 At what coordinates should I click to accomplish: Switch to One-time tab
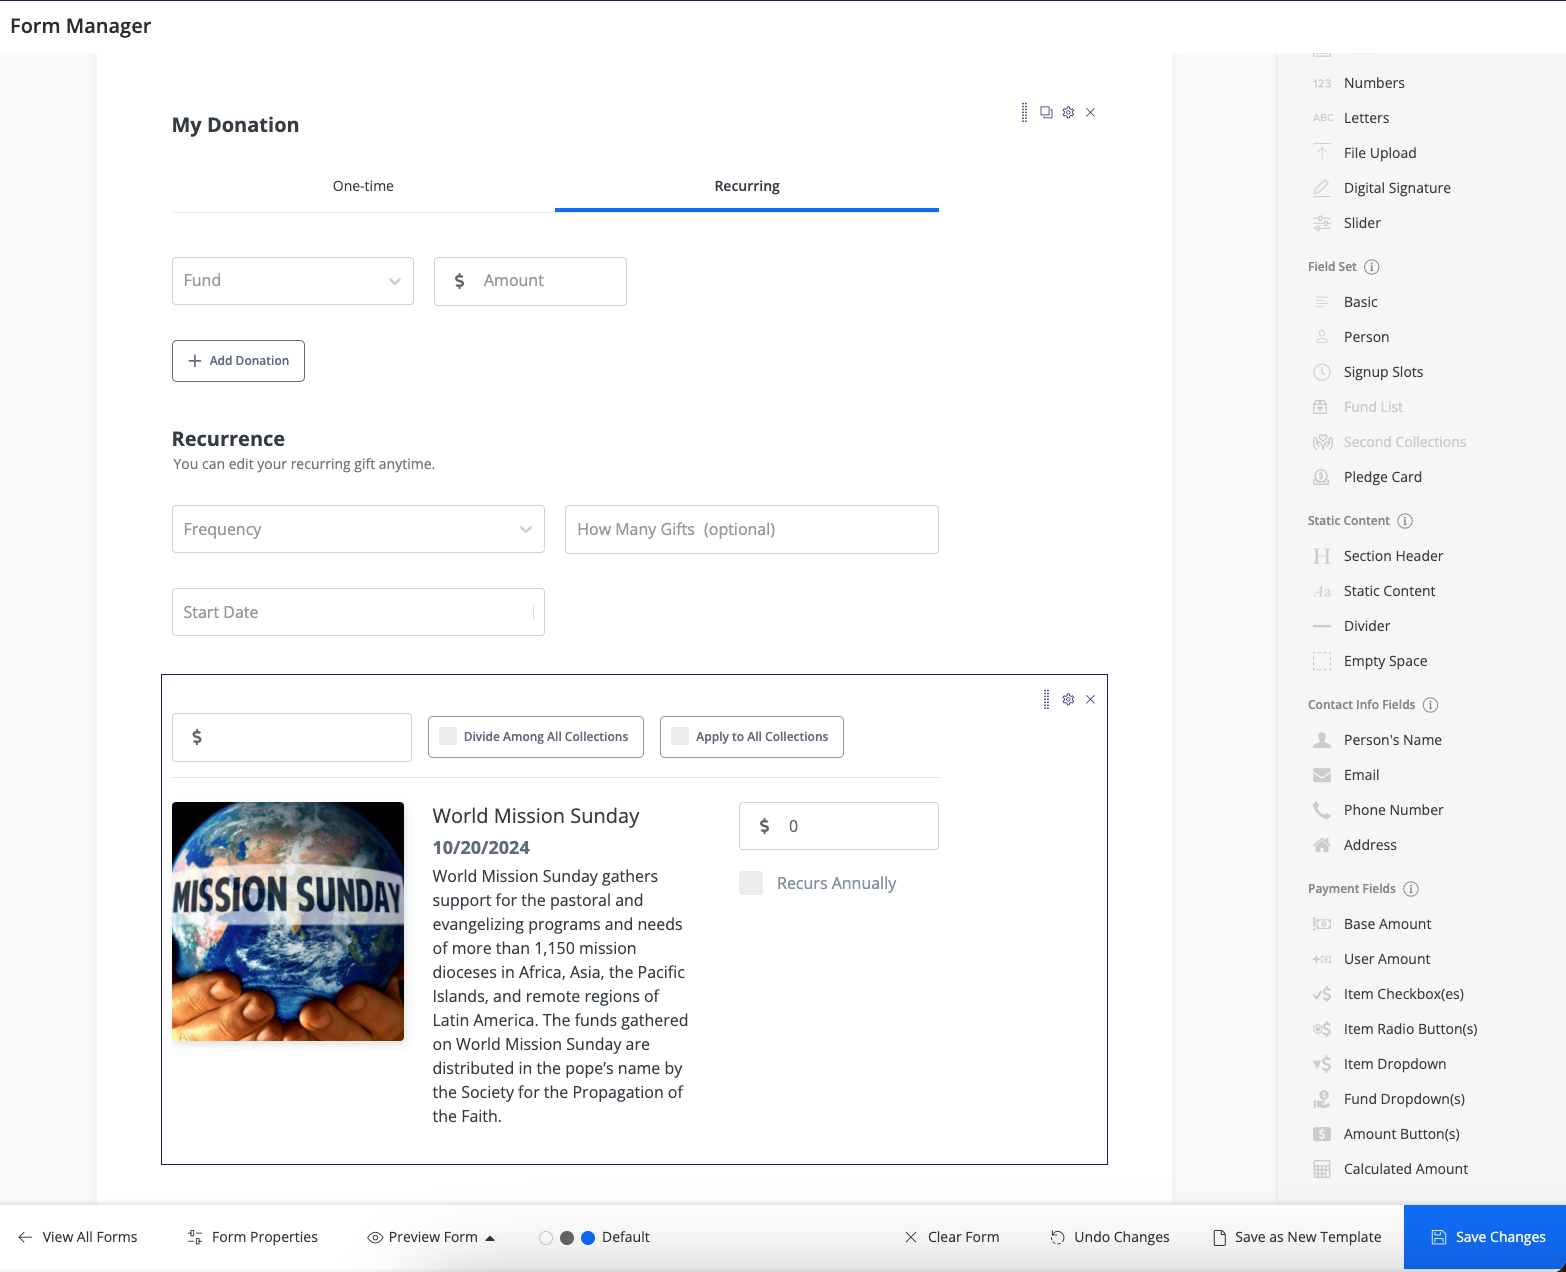[x=363, y=187]
